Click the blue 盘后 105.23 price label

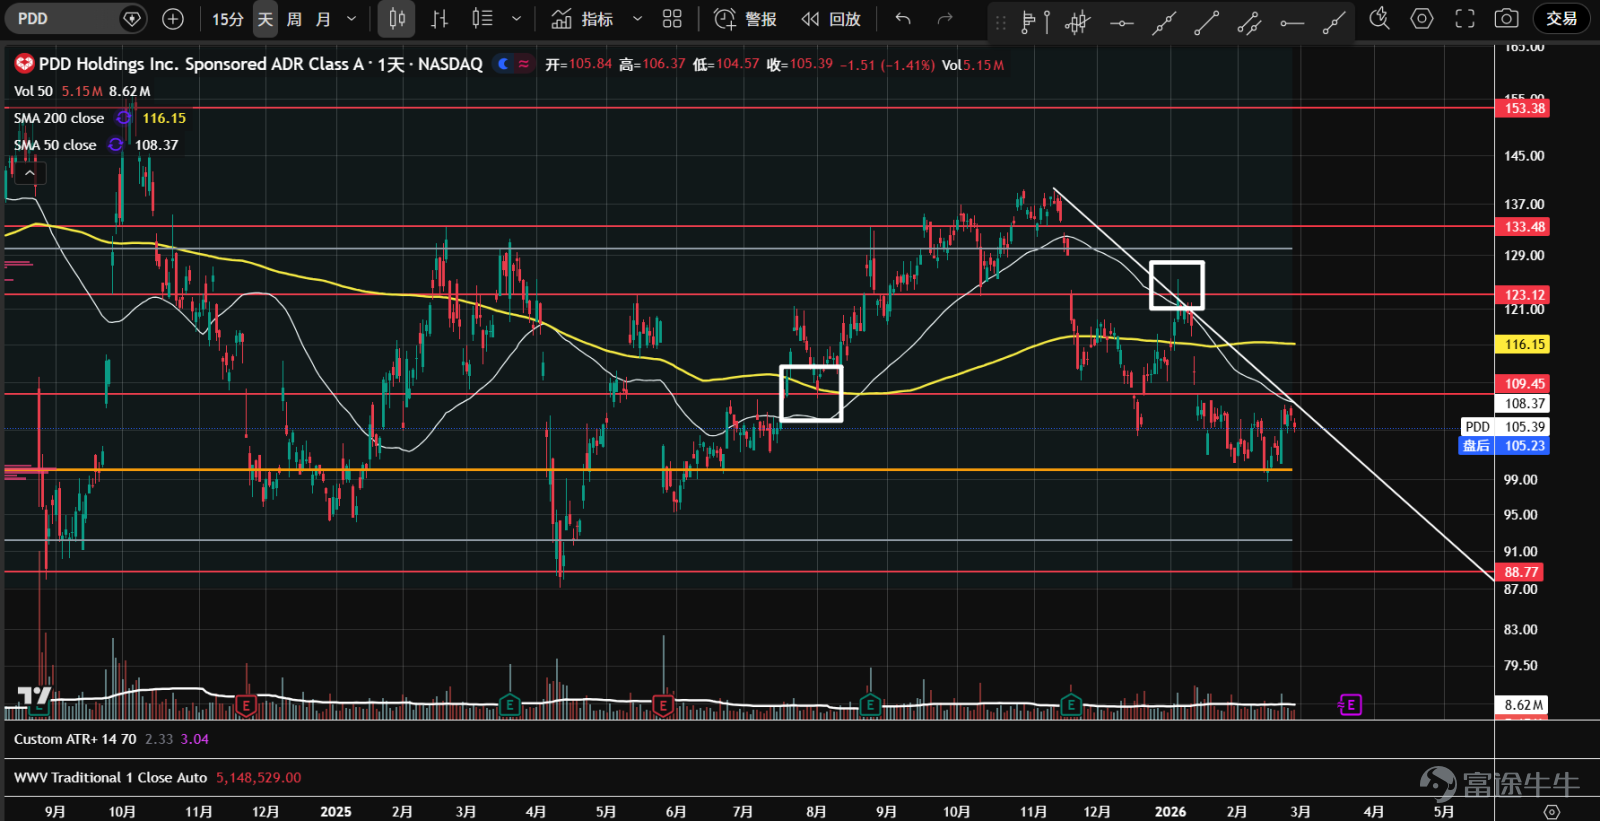click(1504, 446)
